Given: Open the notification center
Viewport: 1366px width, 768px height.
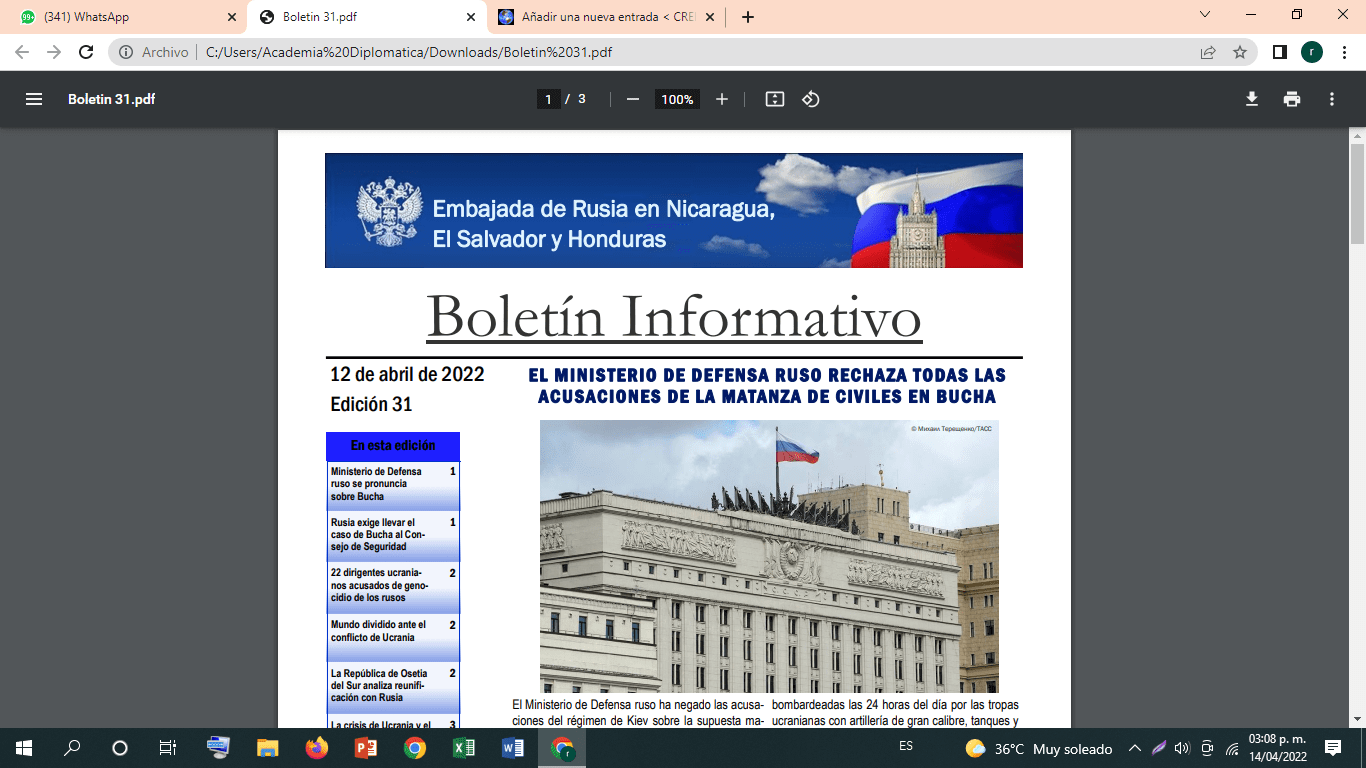Looking at the screenshot, I should [1333, 748].
